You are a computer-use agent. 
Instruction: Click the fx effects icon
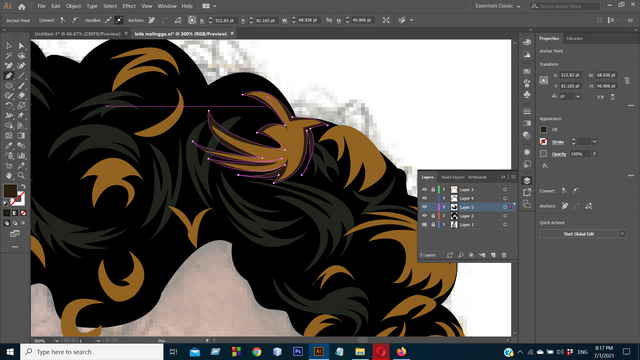pos(545,166)
